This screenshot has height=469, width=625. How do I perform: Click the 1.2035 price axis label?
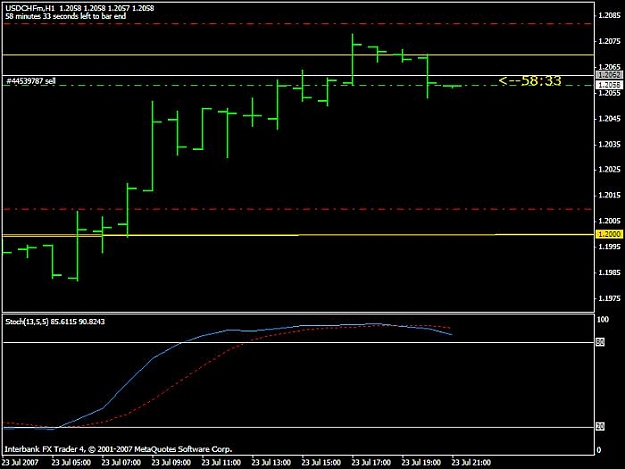tap(610, 144)
